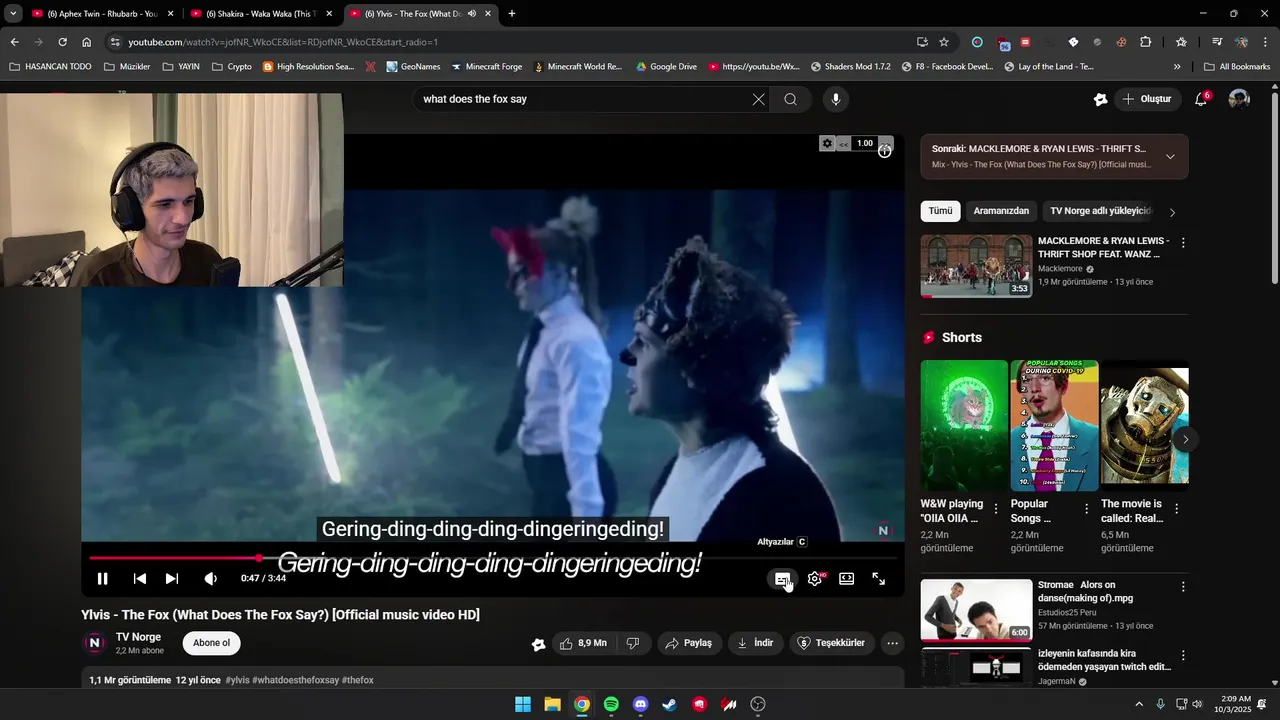1280x720 pixels.
Task: Click İndir download button
Action: pos(755,643)
